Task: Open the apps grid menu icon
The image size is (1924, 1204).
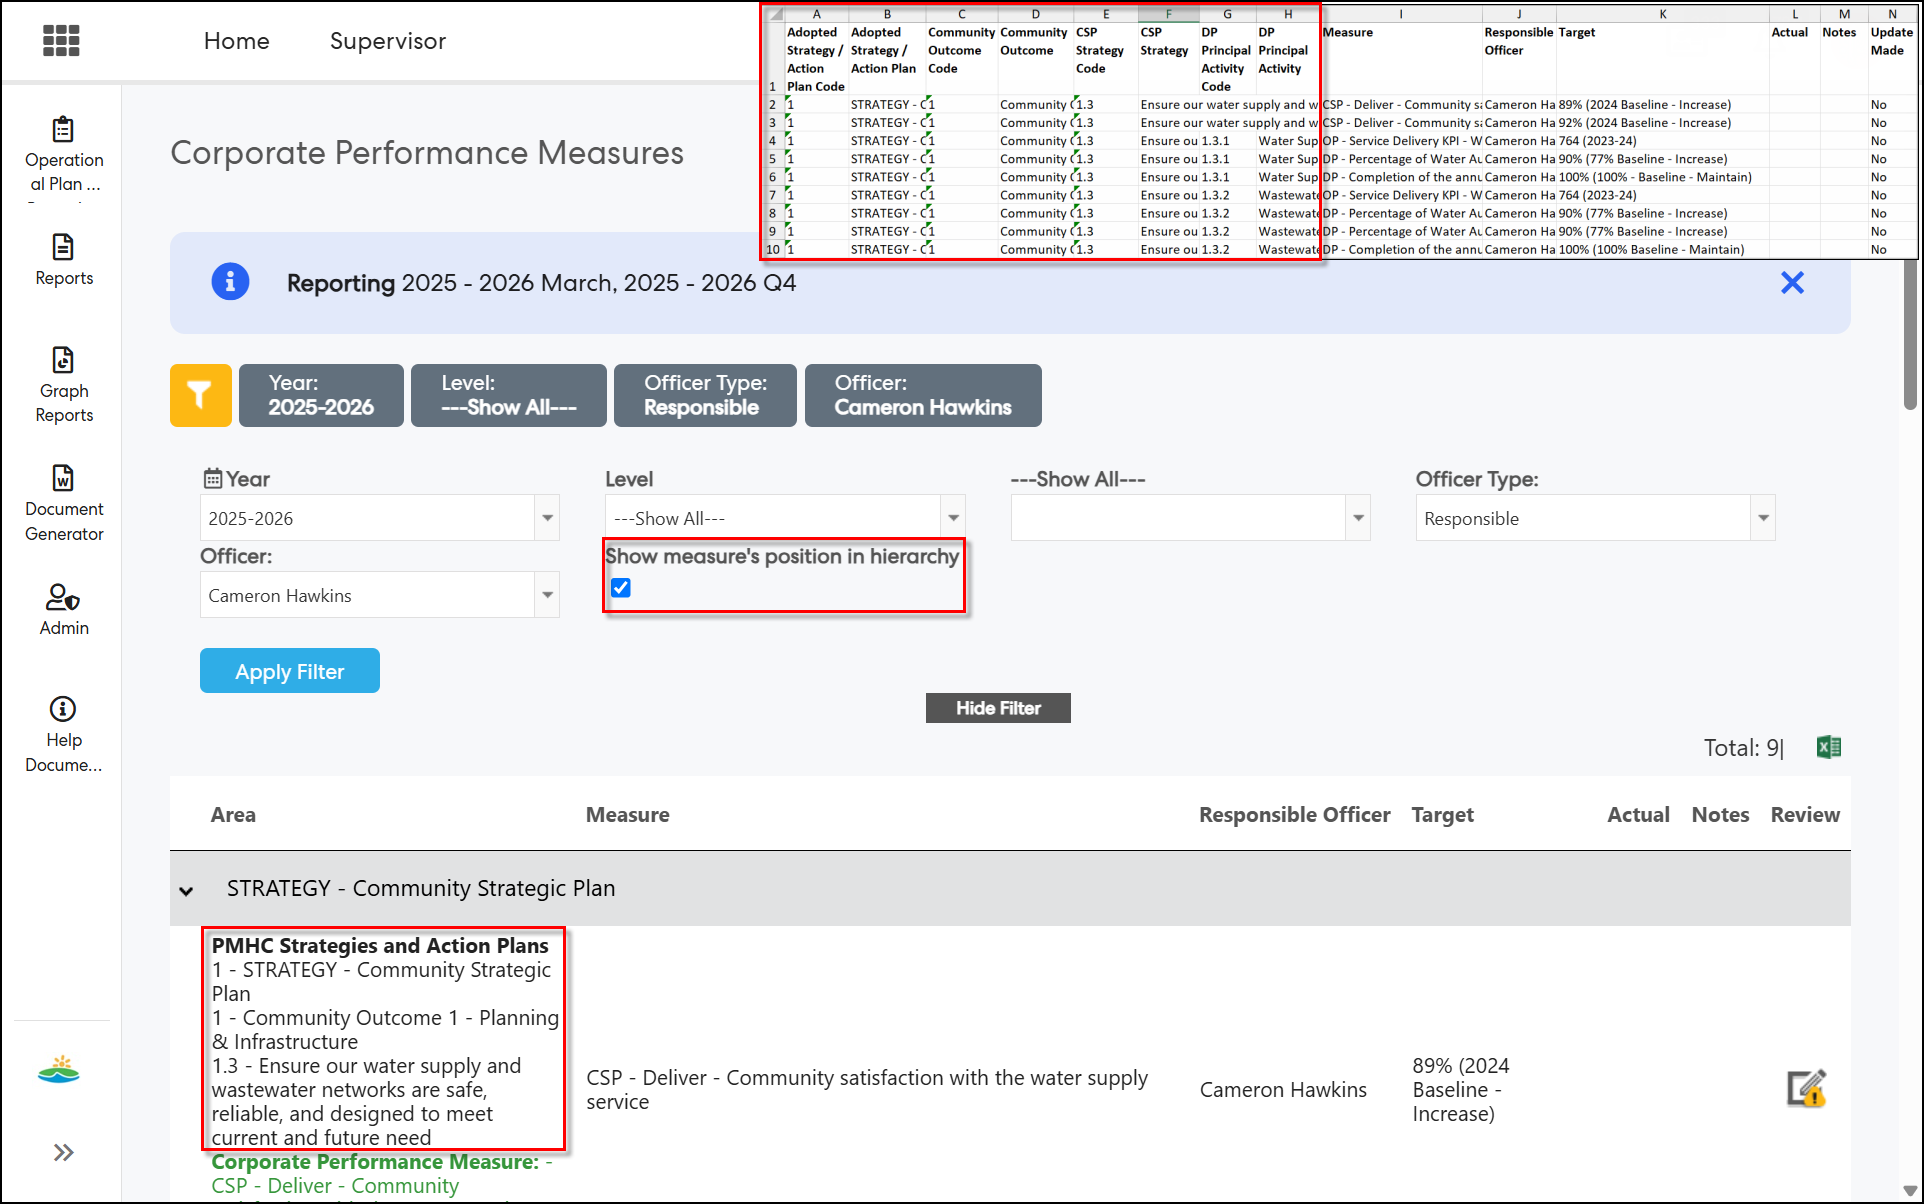Action: click(61, 41)
